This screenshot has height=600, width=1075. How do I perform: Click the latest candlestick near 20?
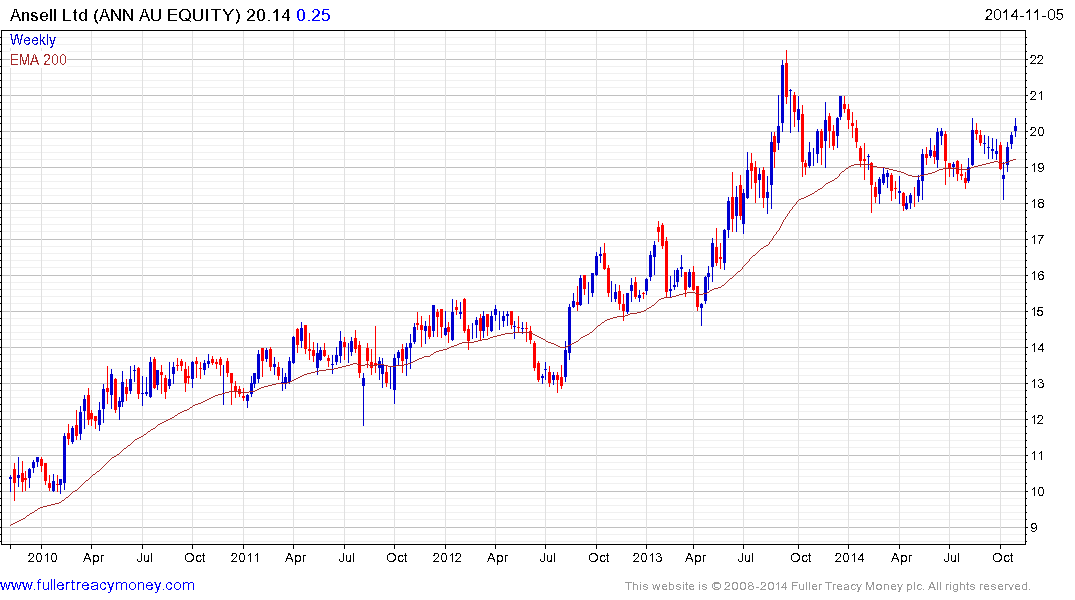(1015, 128)
